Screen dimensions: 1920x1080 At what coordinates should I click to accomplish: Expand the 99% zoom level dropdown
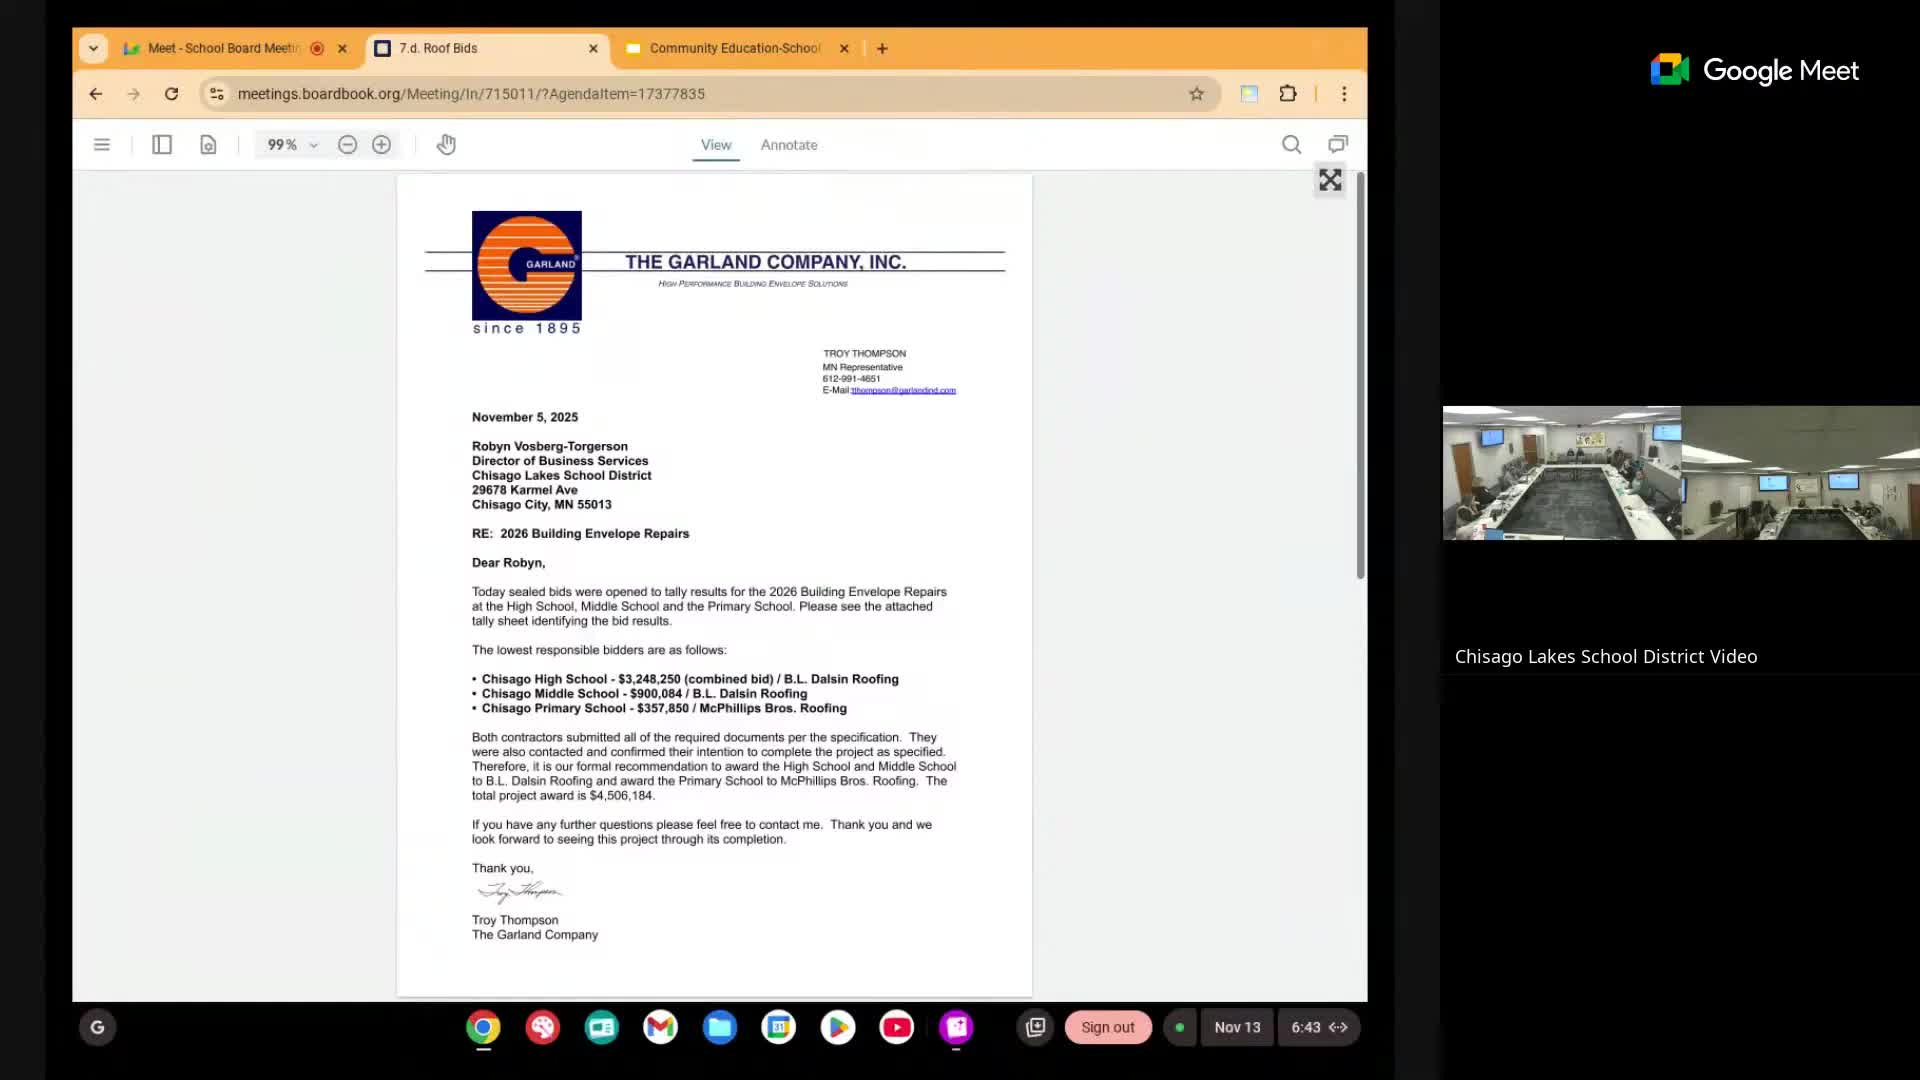tap(292, 145)
